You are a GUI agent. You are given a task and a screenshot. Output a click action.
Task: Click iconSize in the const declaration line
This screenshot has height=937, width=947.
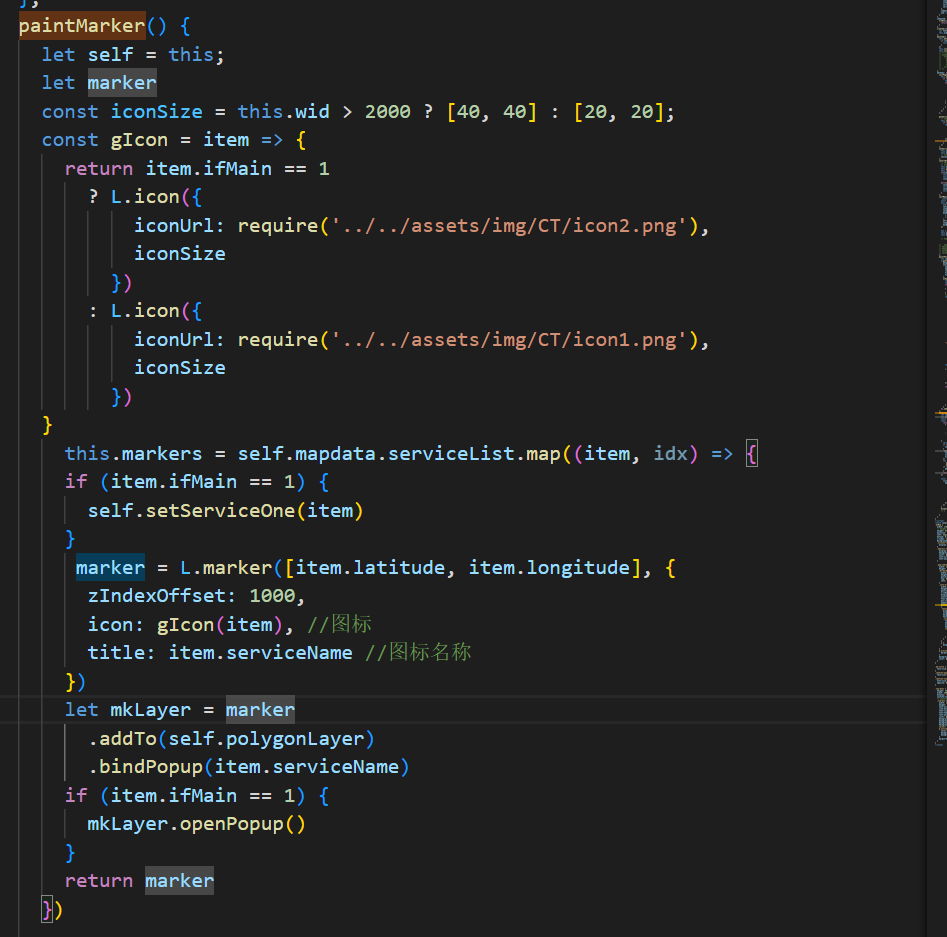(156, 111)
